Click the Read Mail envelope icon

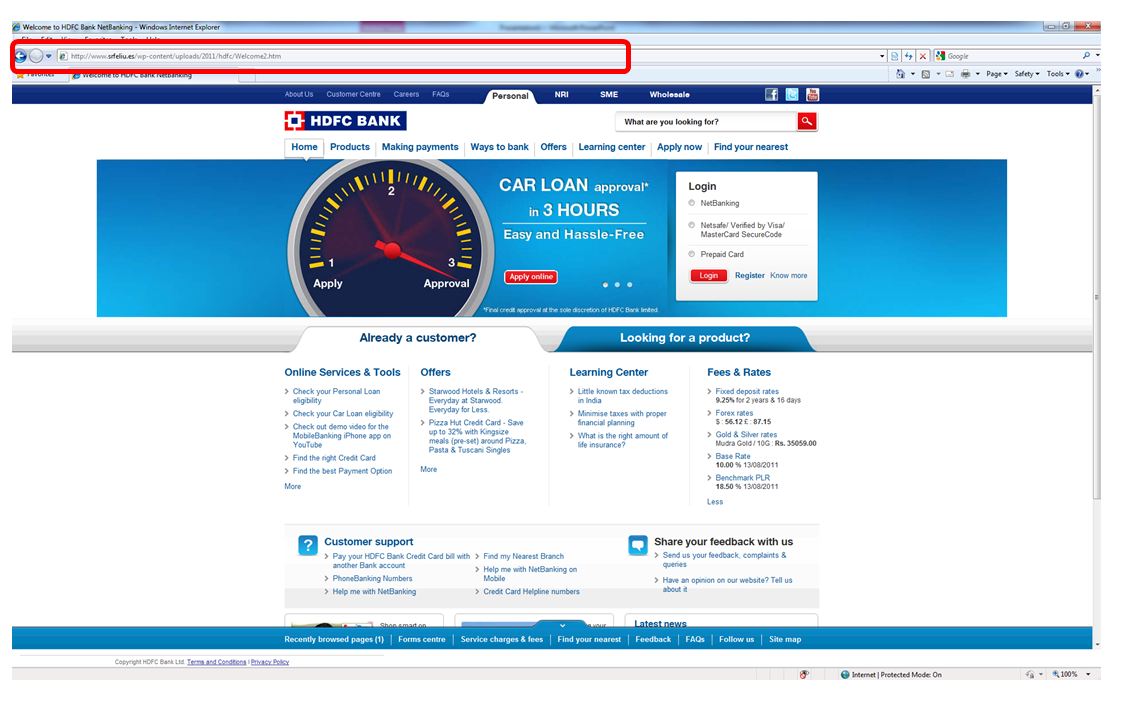[949, 74]
